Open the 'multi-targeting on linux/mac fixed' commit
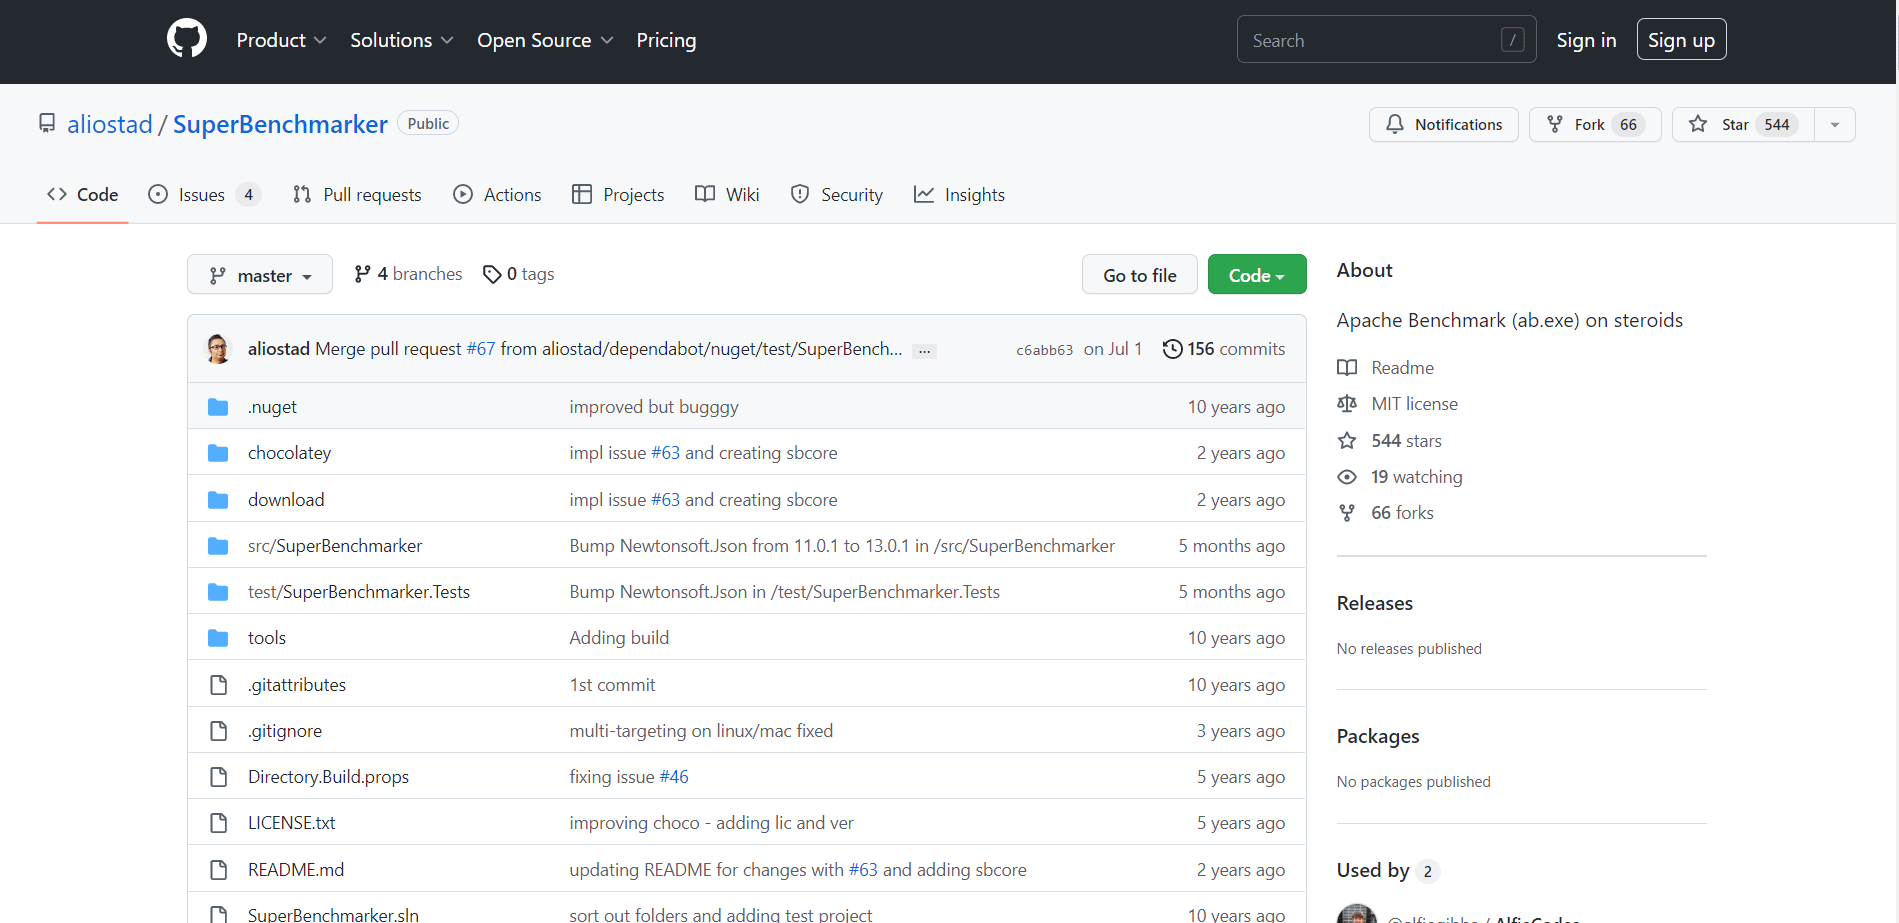This screenshot has width=1899, height=923. pyautogui.click(x=701, y=731)
